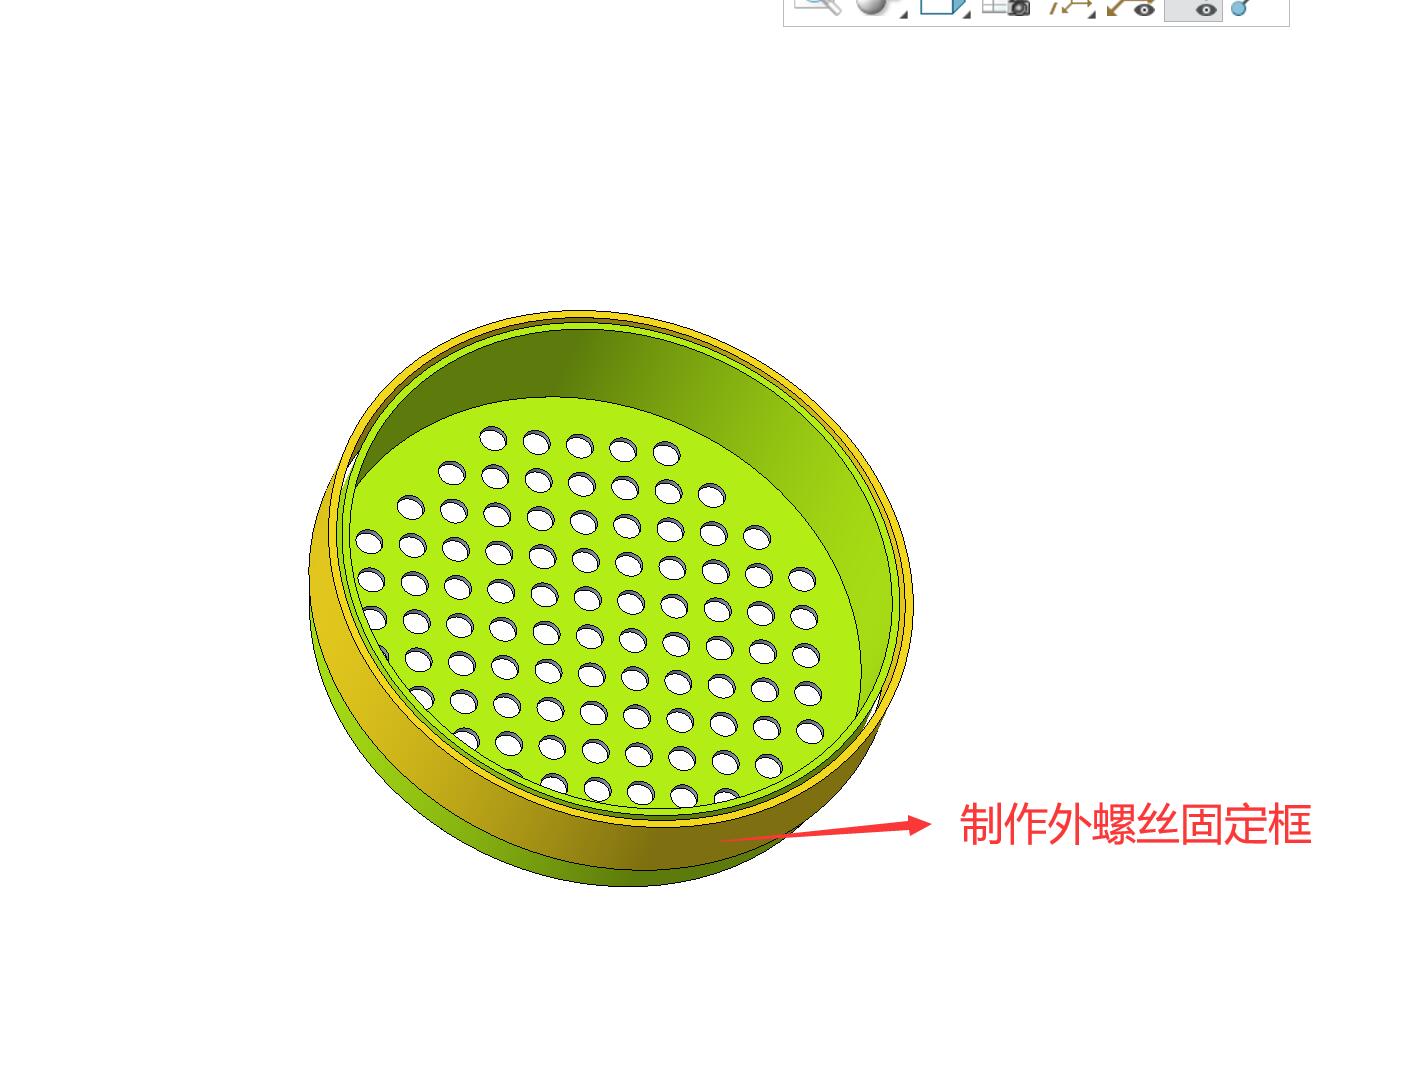1411x1076 pixels.
Task: Open the display style dropdown arrow beside sphere
Action: point(903,13)
